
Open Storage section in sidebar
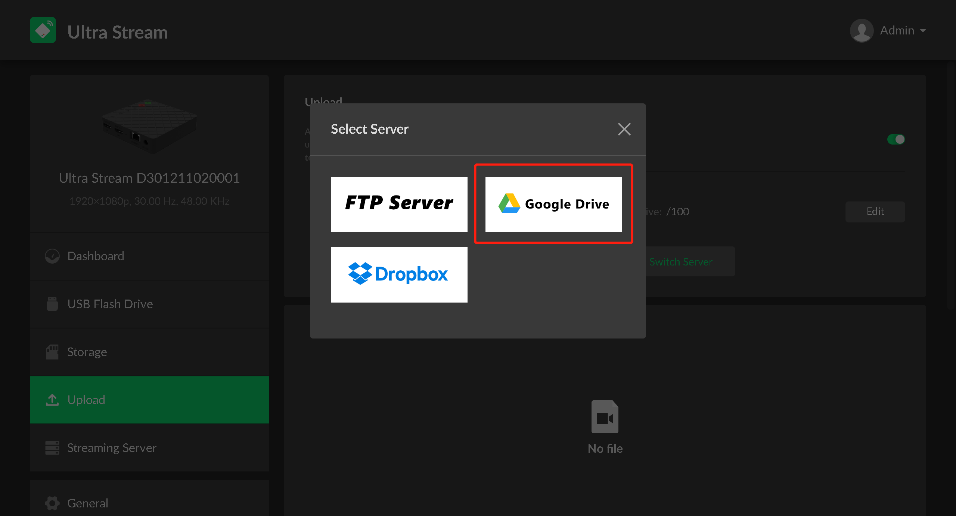pyautogui.click(x=149, y=352)
